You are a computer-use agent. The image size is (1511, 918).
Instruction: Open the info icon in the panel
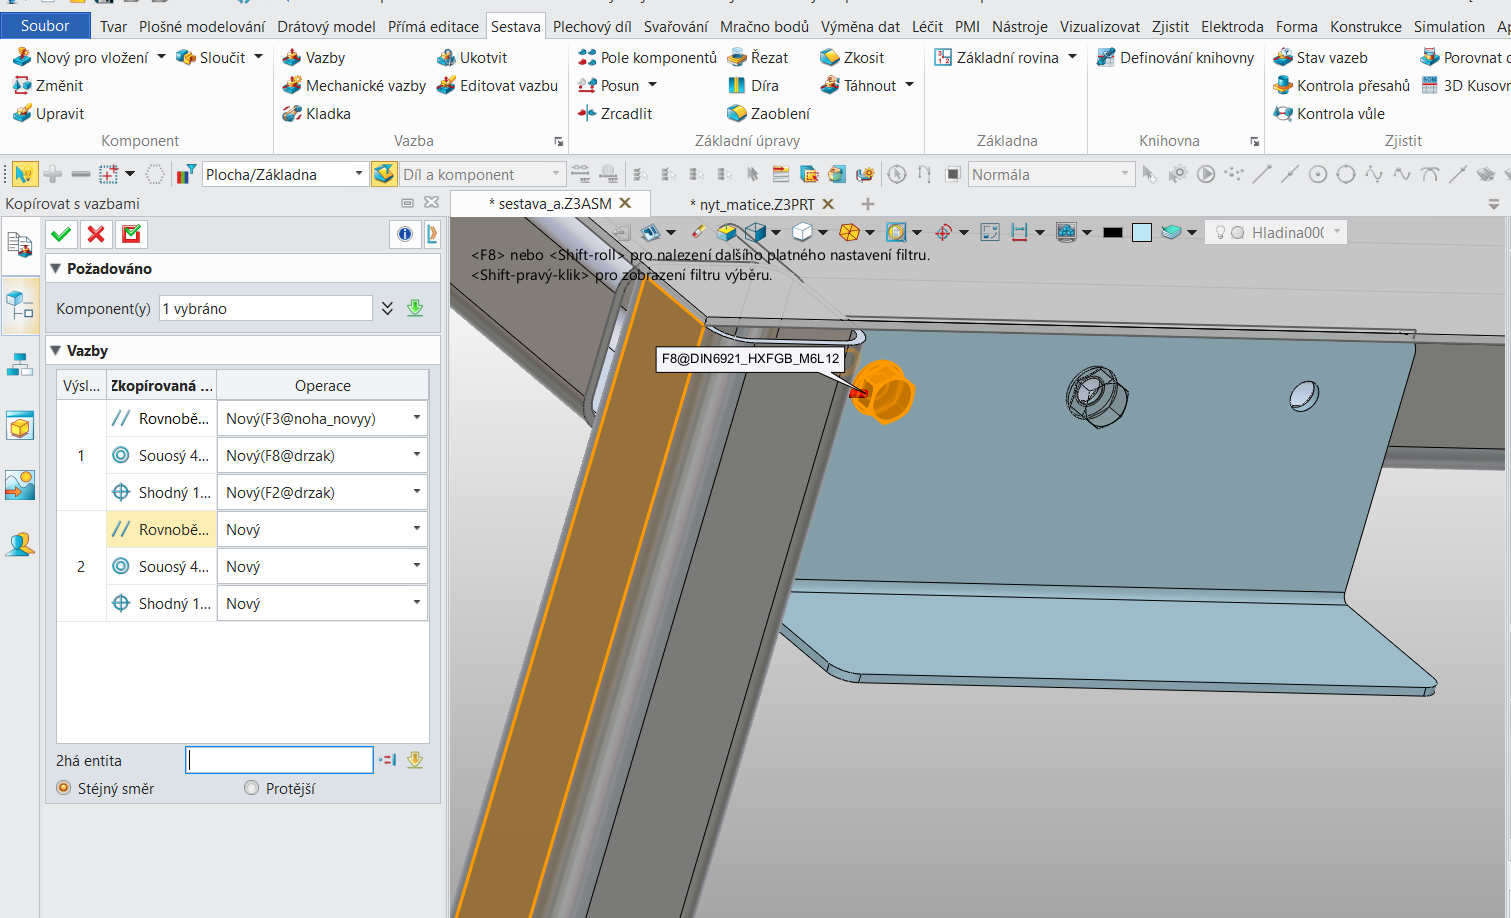click(x=405, y=234)
